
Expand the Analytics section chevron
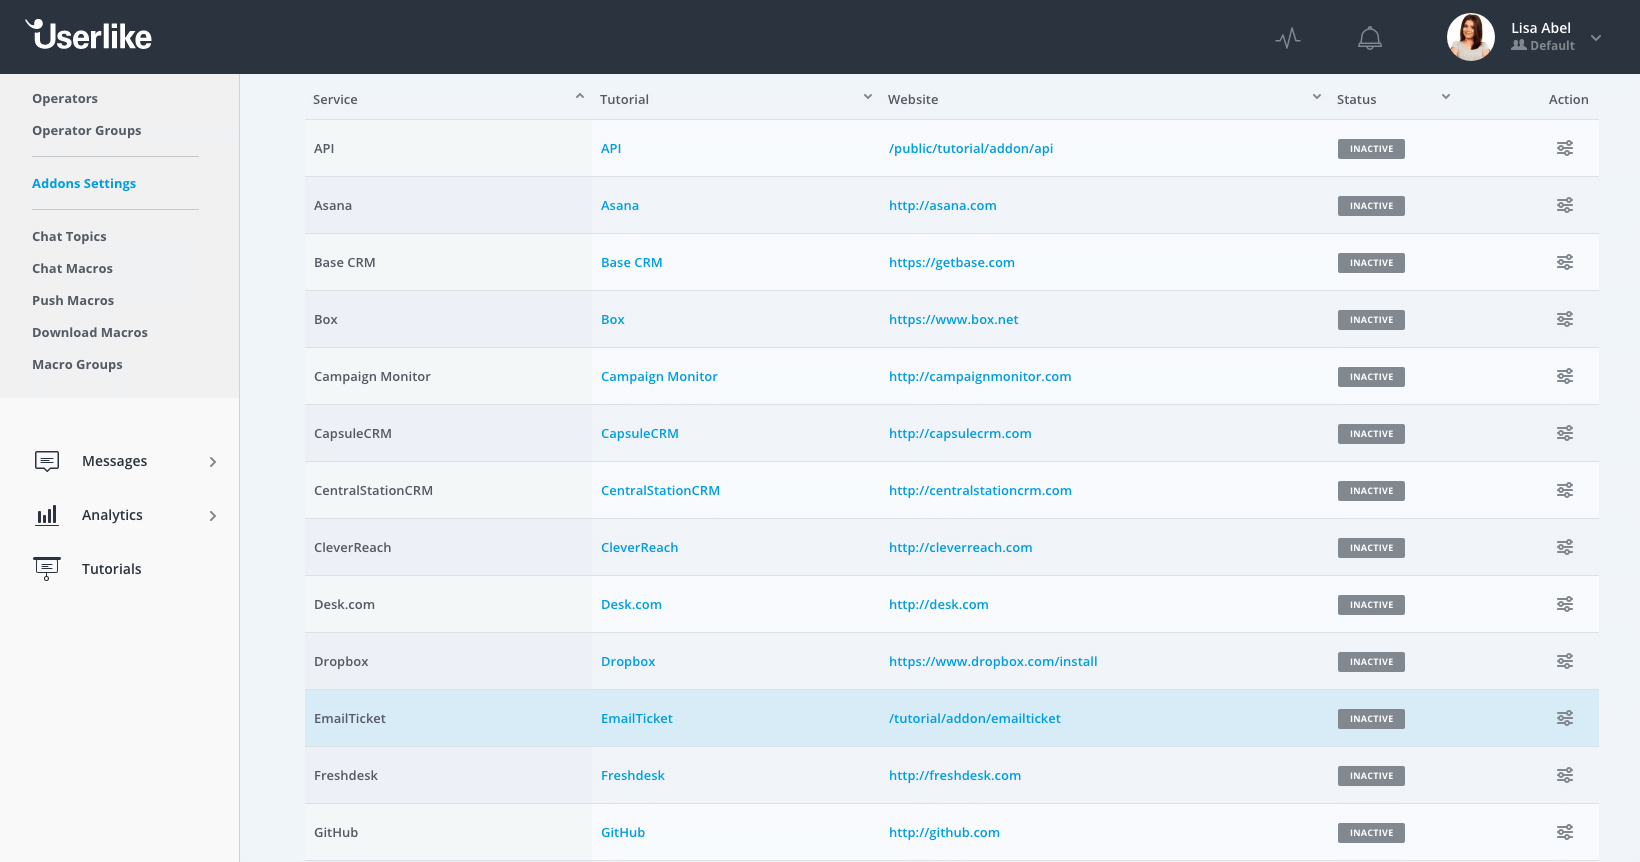tap(213, 516)
